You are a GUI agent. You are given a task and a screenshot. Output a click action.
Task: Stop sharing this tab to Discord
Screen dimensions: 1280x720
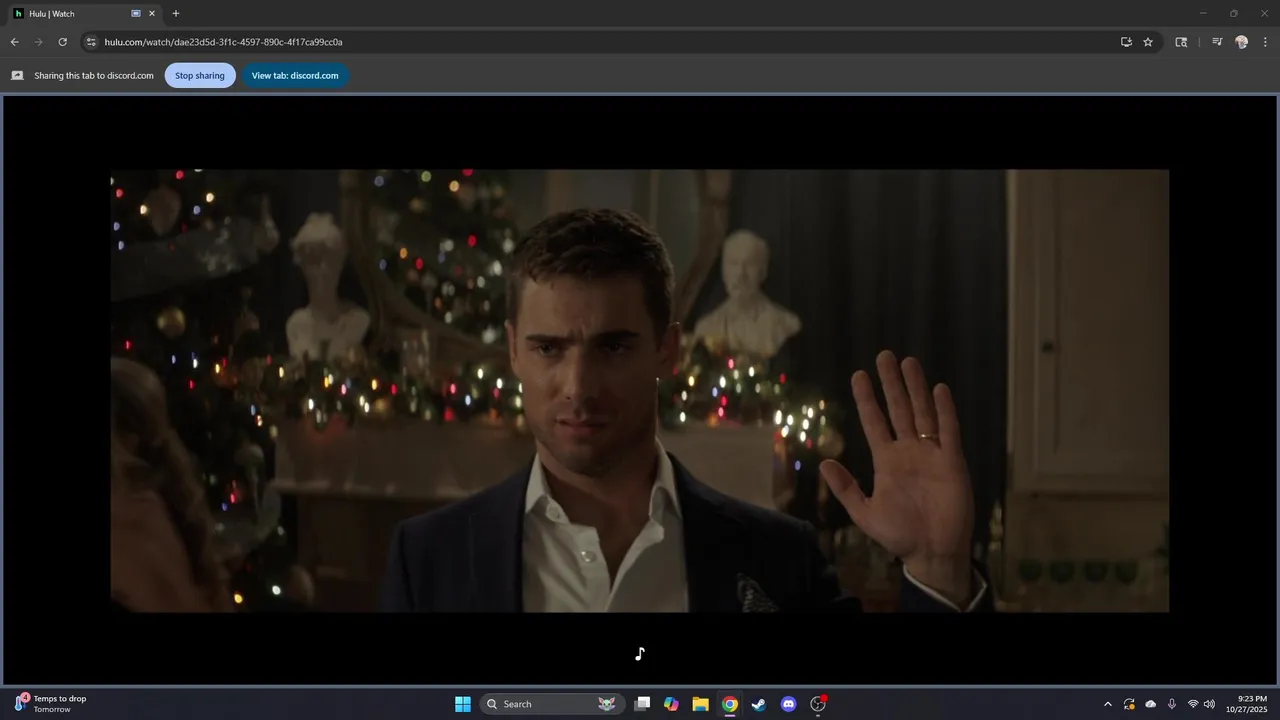click(200, 75)
